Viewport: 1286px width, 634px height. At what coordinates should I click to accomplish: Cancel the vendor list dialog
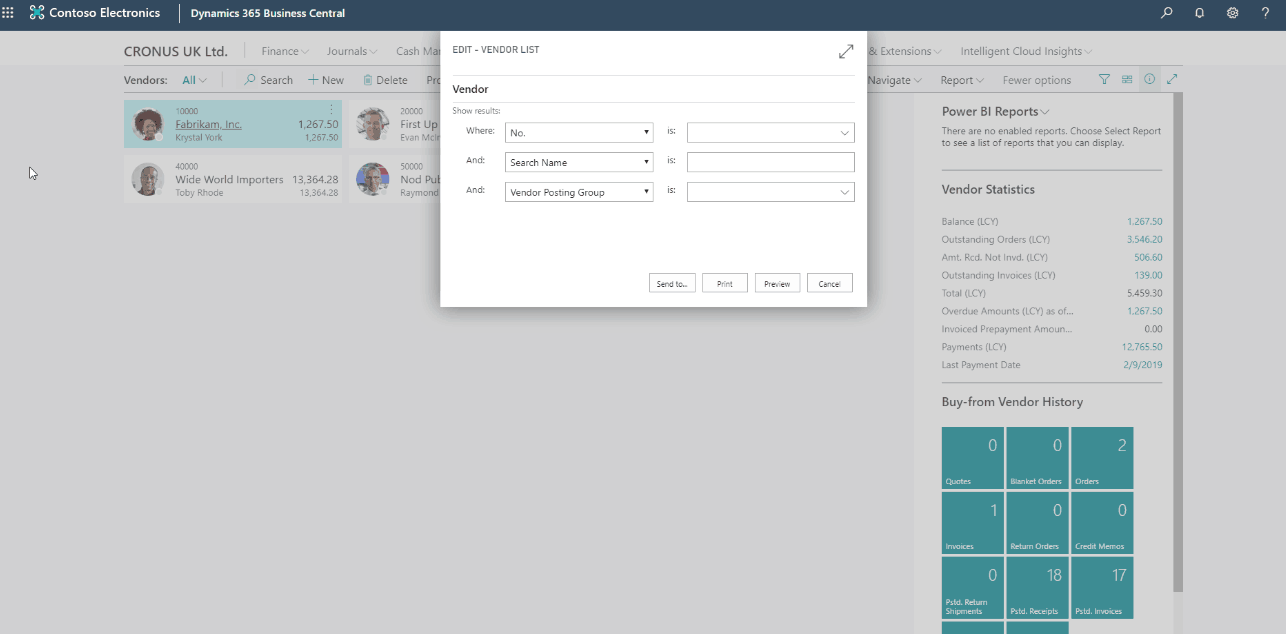[830, 284]
